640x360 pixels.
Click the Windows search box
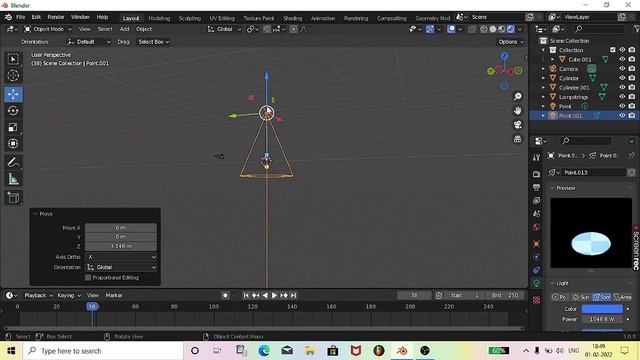tap(103, 351)
